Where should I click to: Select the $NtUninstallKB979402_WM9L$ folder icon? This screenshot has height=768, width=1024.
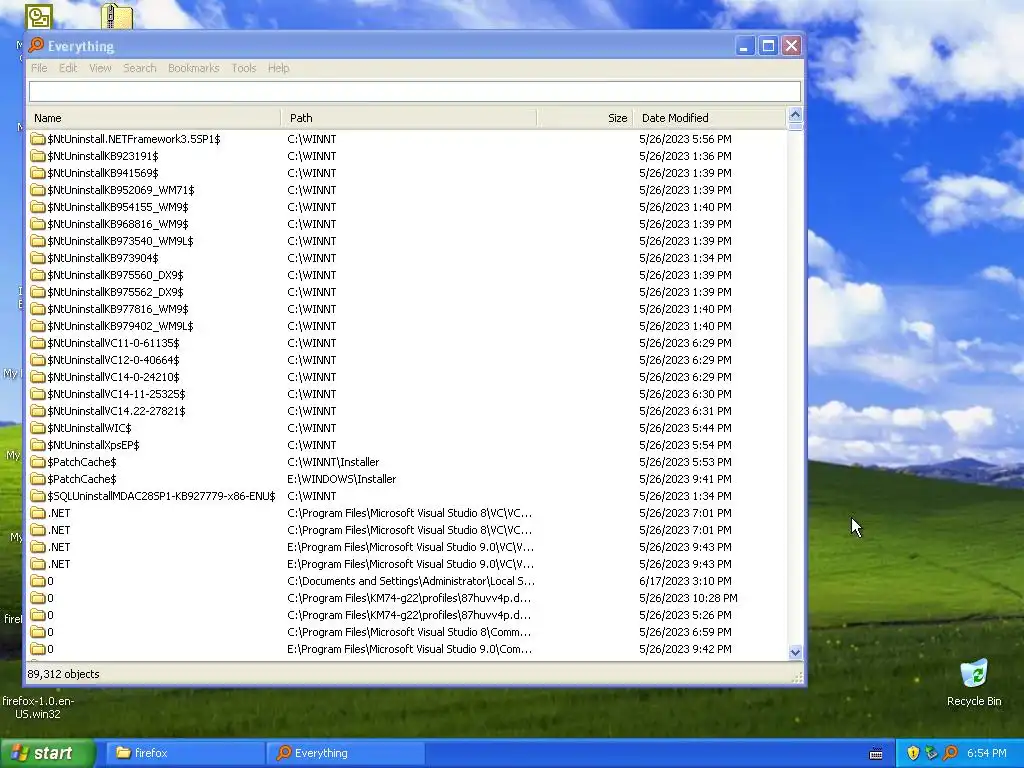pyautogui.click(x=38, y=326)
